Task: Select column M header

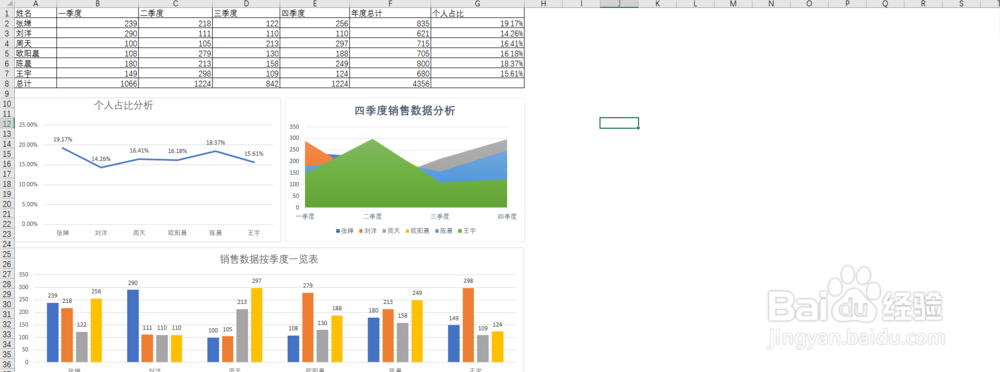Action: [x=733, y=4]
